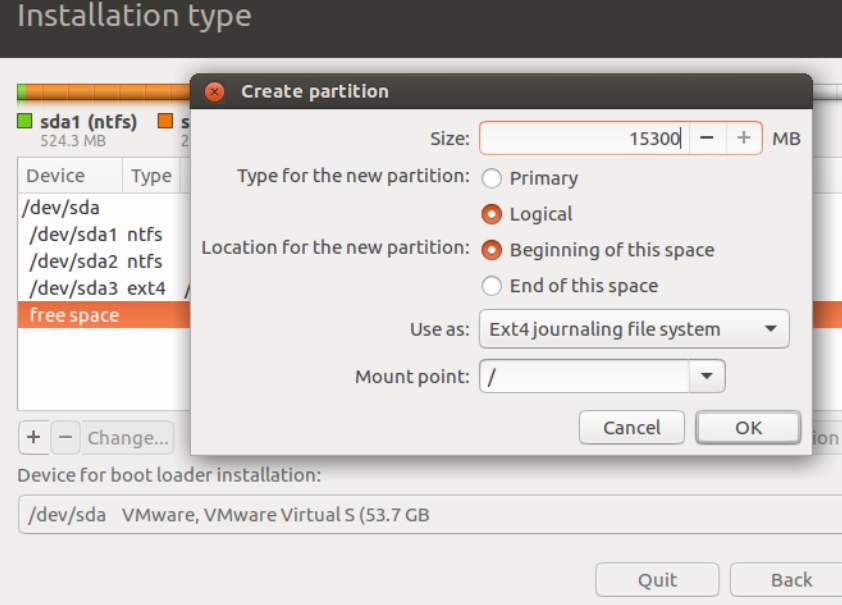Image resolution: width=842 pixels, height=605 pixels.
Task: Click the 524.3 MB size text
Action: (x=73, y=141)
